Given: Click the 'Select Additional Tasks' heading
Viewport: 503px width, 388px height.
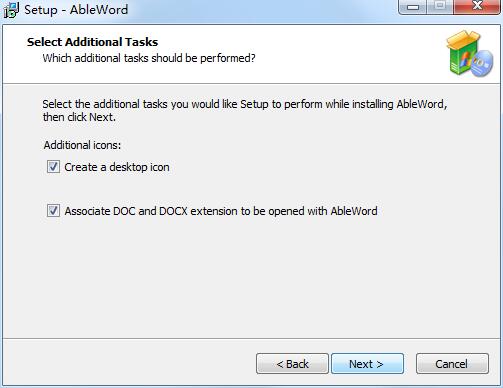Looking at the screenshot, I should point(93,42).
